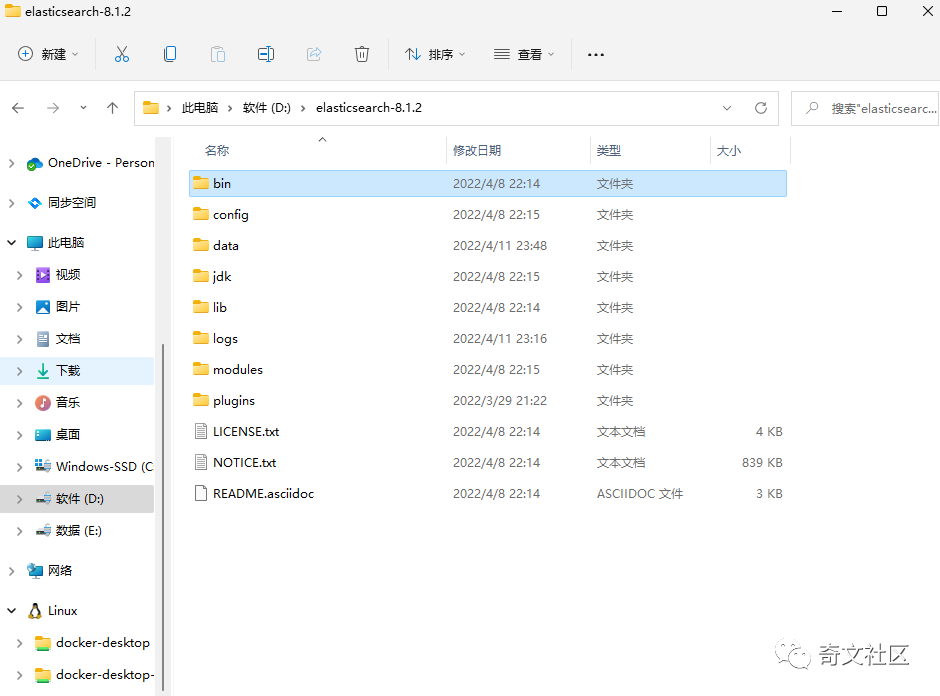This screenshot has height=696, width=940.
Task: Refresh the folder view
Action: tap(760, 108)
